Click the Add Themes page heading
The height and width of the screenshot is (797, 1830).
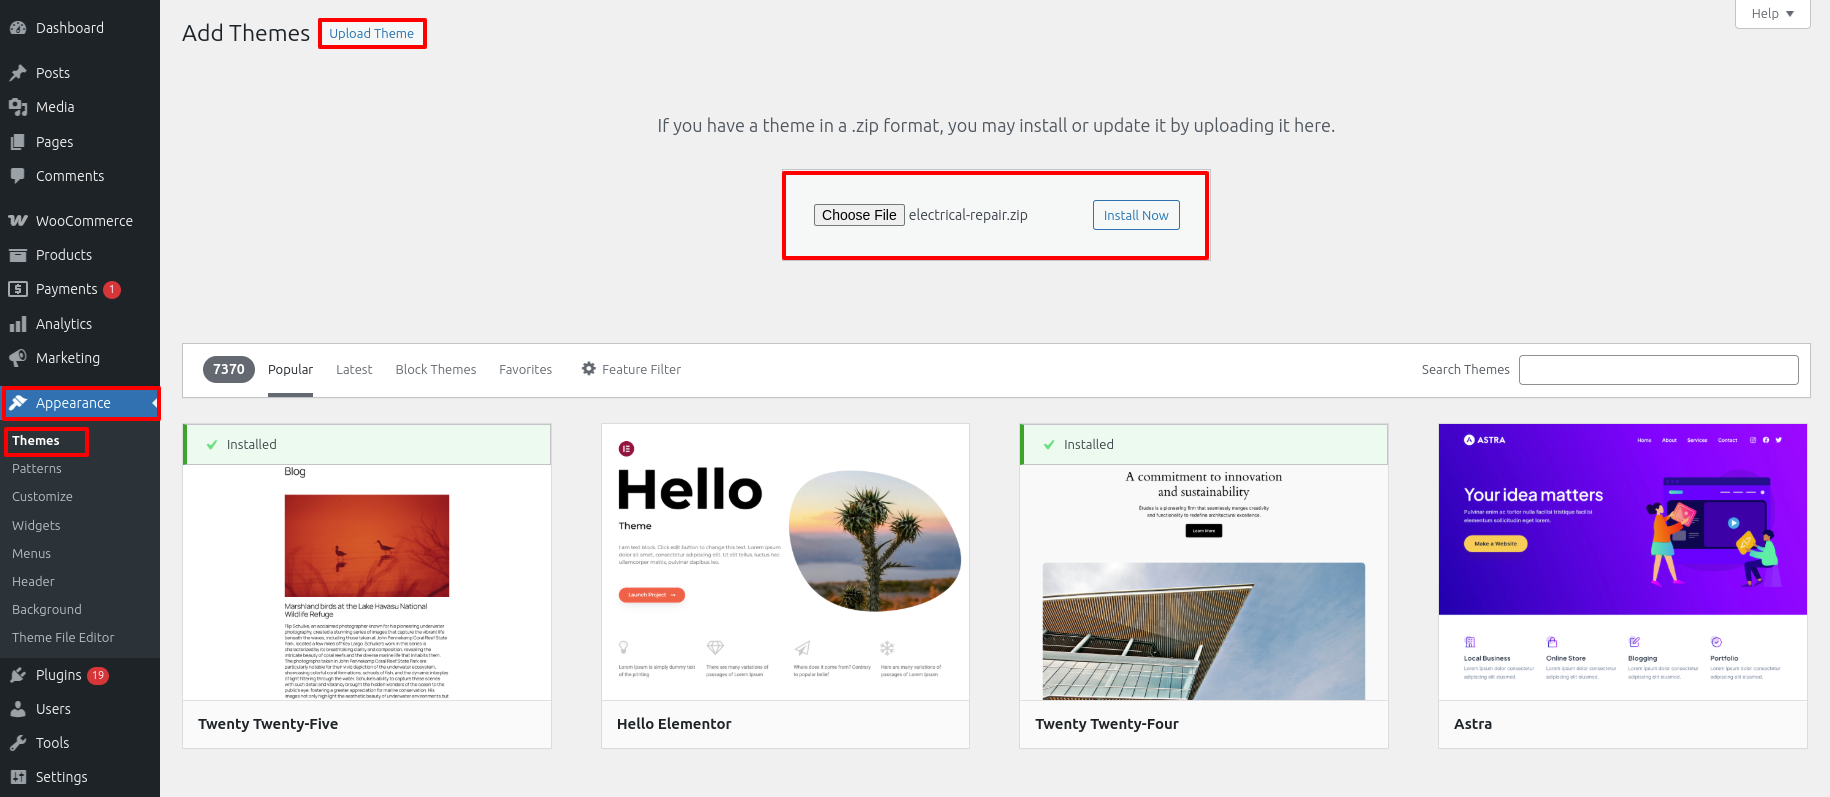[x=246, y=33]
